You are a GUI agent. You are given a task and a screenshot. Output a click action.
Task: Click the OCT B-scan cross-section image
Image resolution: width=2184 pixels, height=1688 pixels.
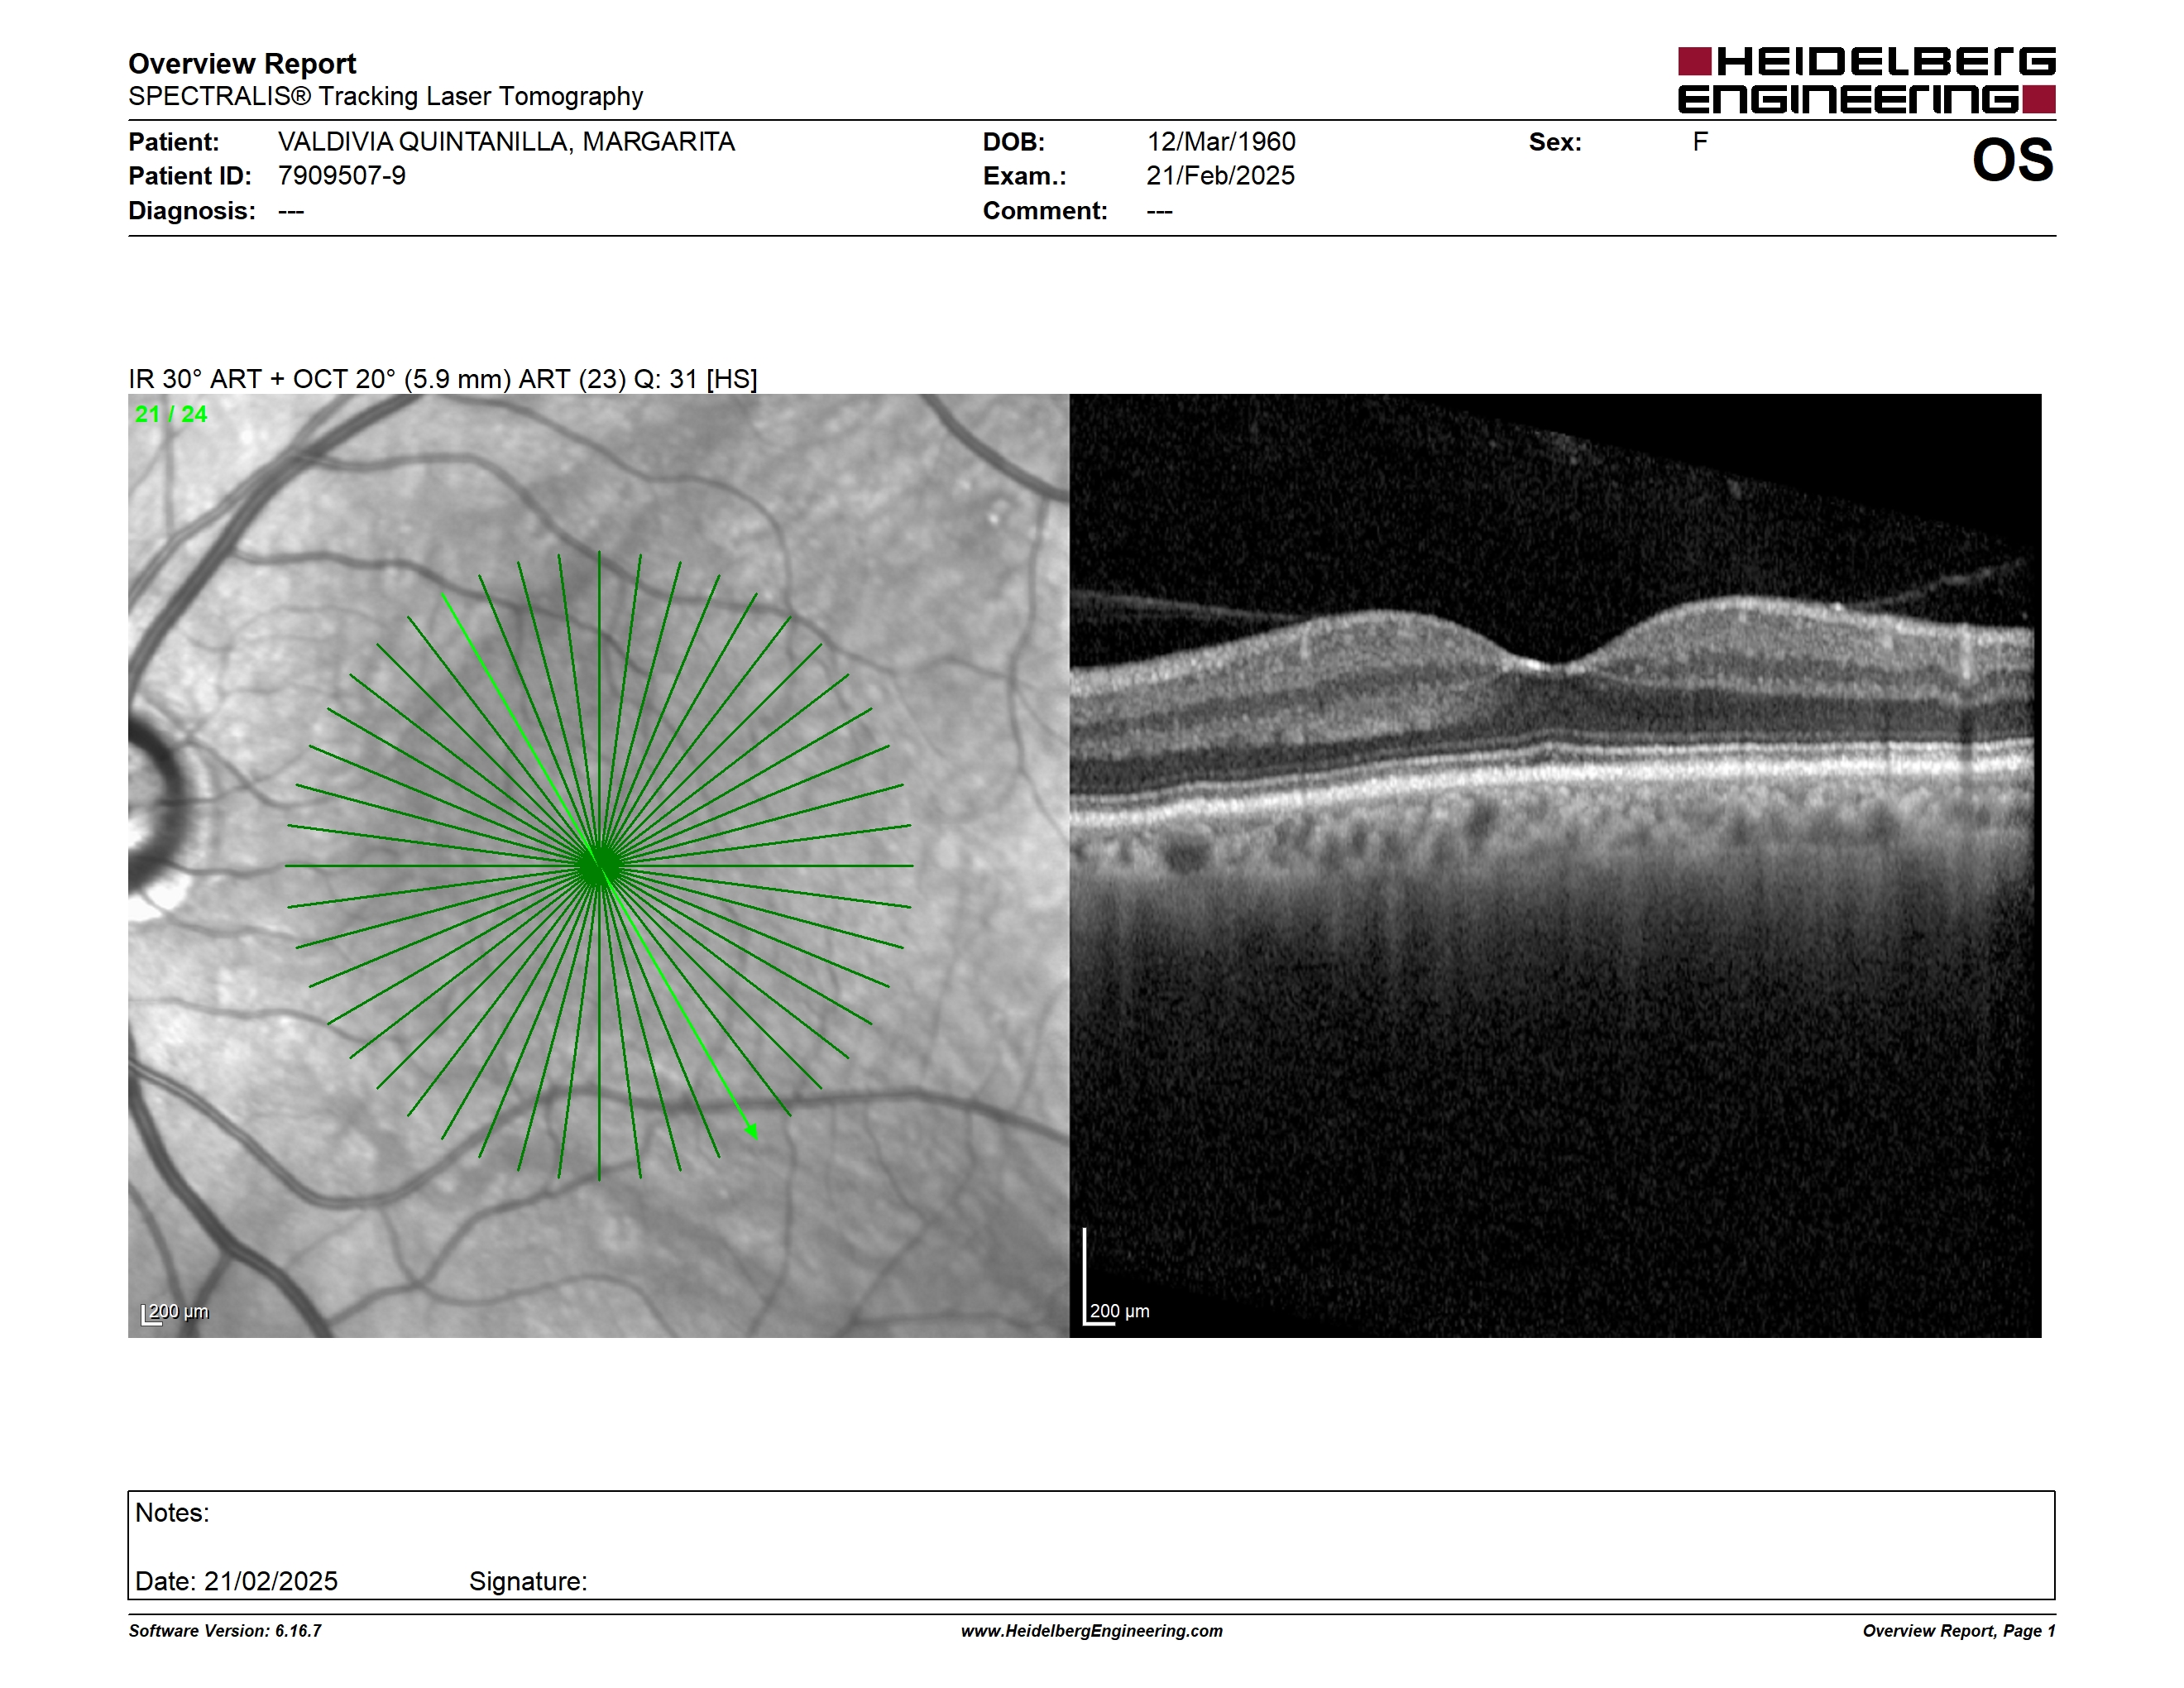(x=1555, y=865)
